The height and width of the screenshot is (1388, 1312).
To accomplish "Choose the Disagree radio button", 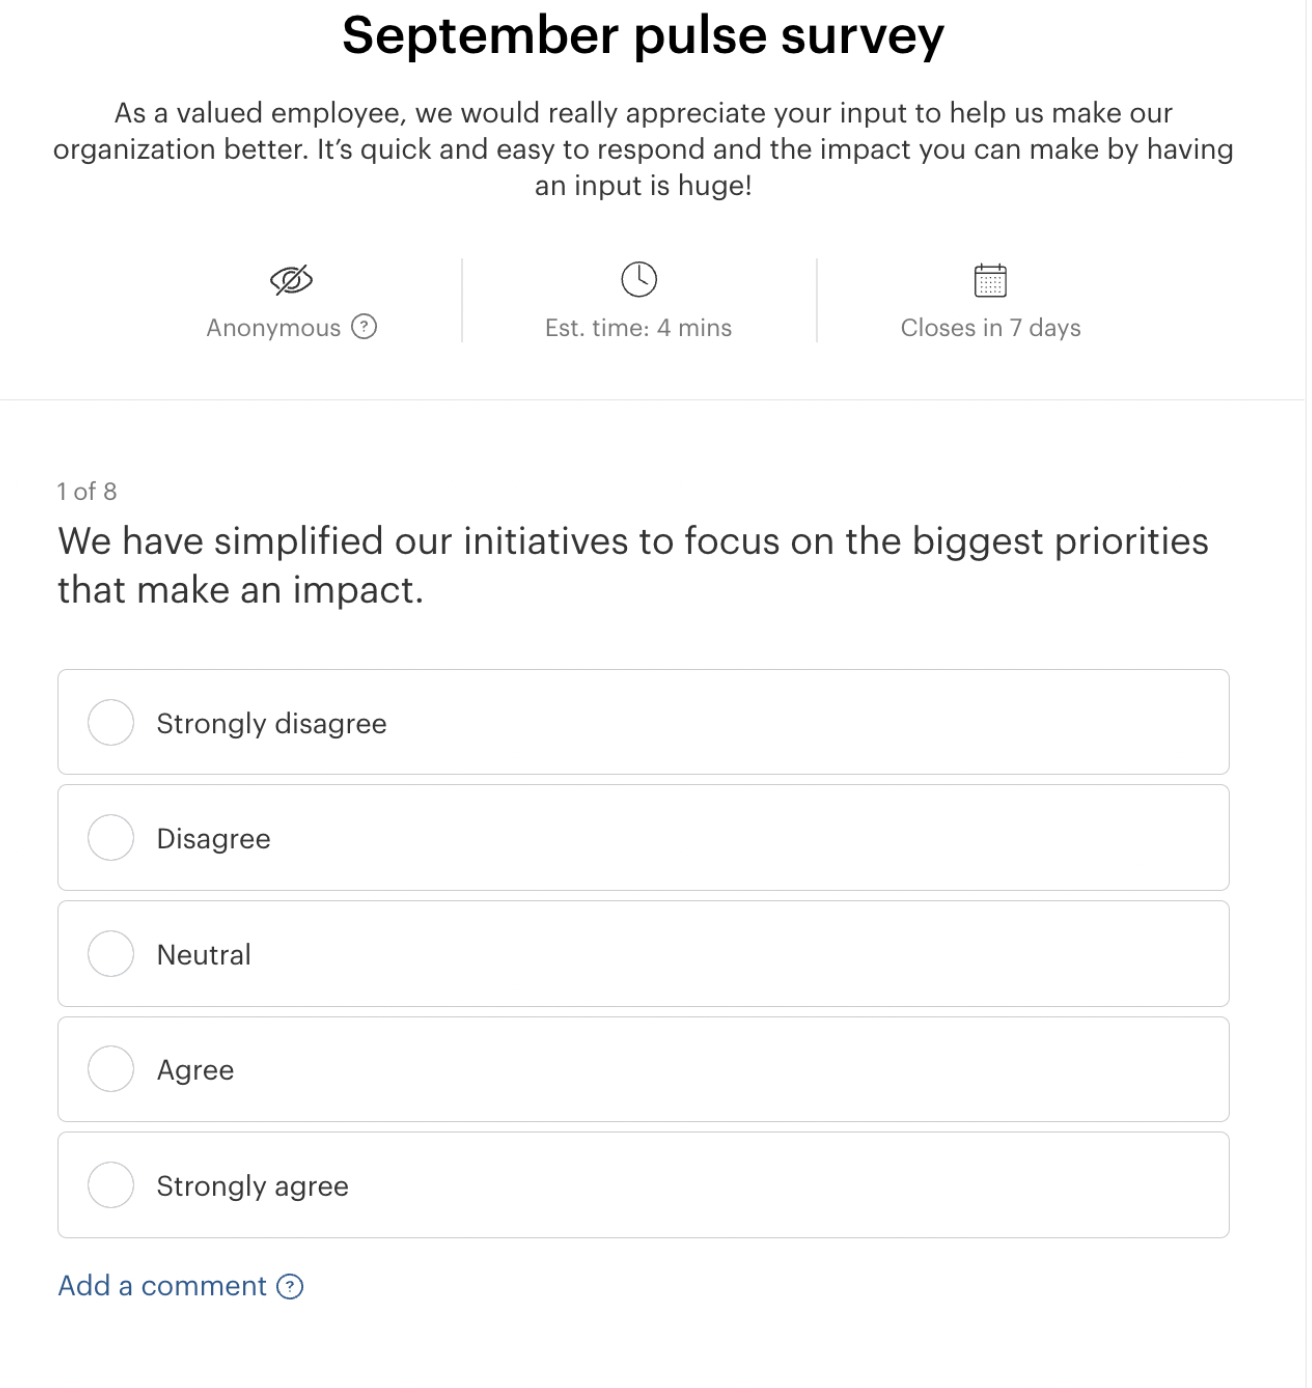I will [x=111, y=838].
